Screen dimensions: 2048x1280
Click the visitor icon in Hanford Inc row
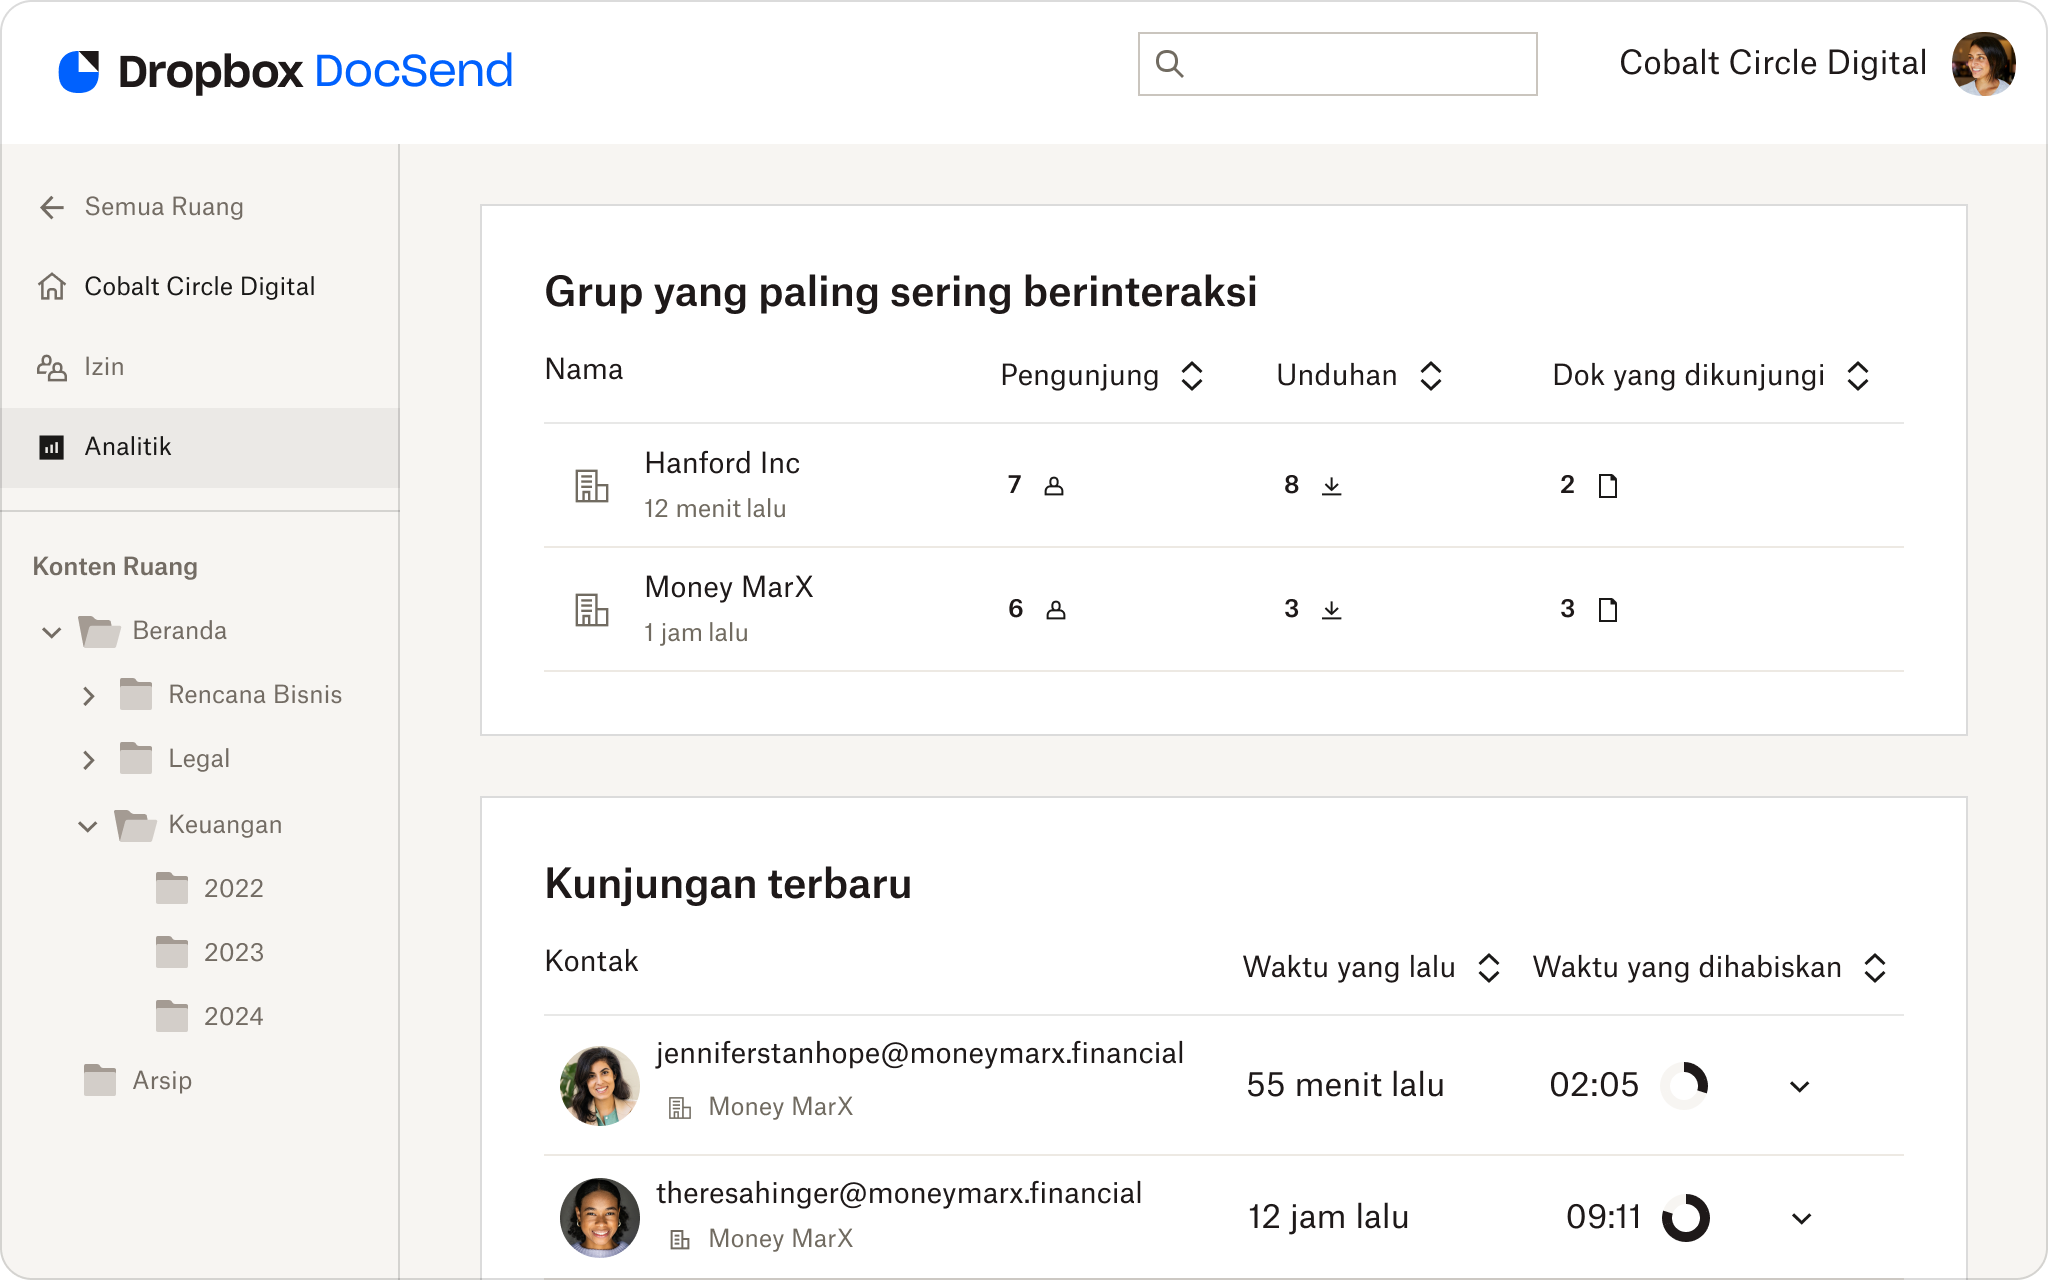[1054, 486]
